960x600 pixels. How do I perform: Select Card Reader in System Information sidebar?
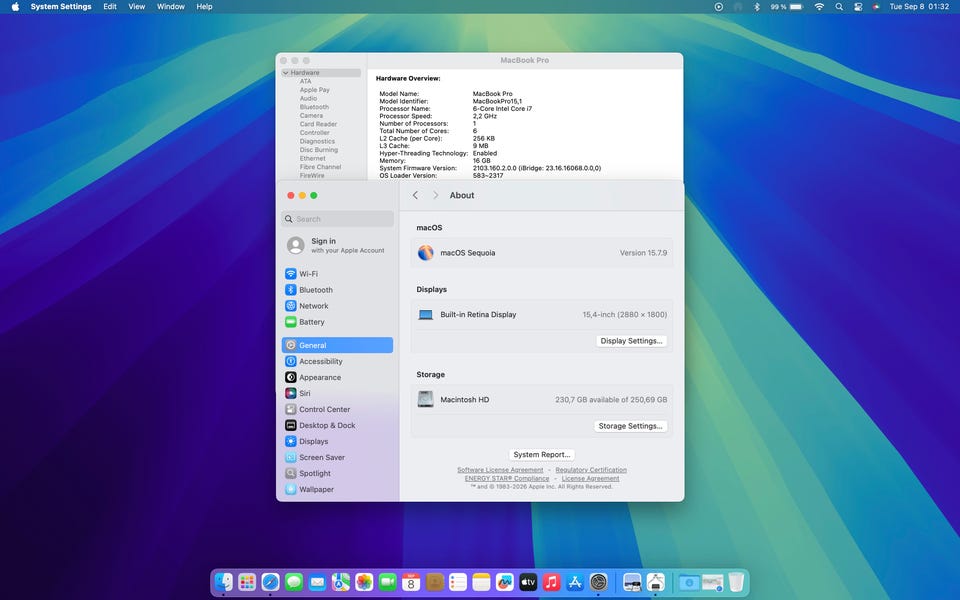click(318, 124)
